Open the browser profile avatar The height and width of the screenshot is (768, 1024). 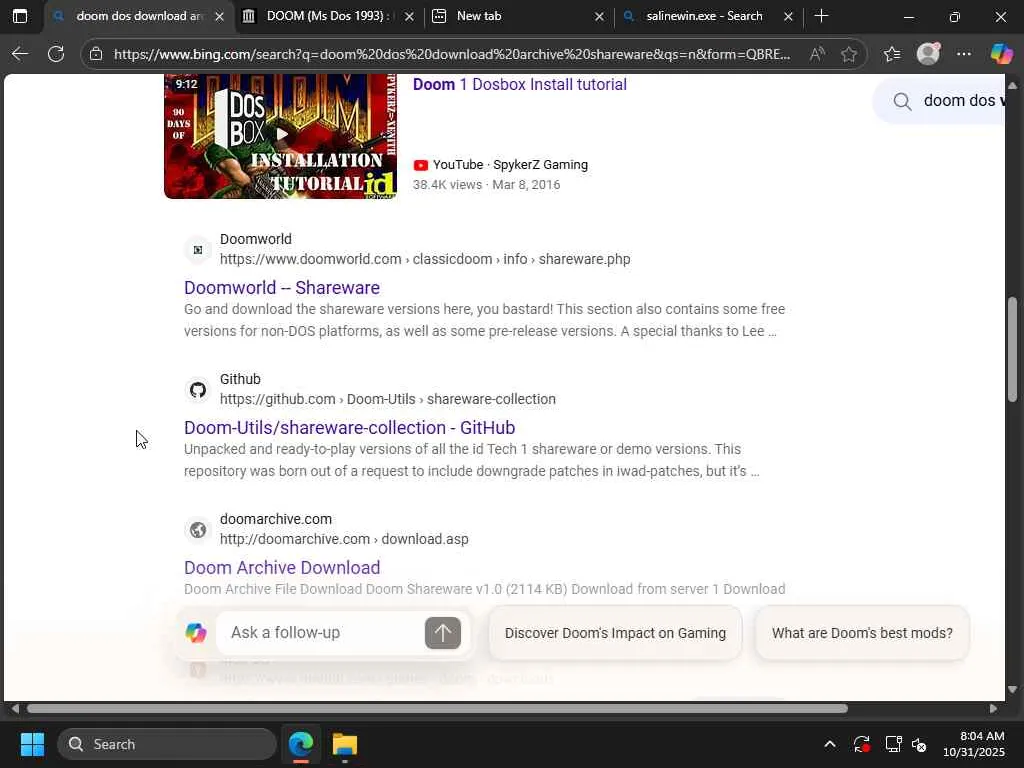(x=928, y=54)
